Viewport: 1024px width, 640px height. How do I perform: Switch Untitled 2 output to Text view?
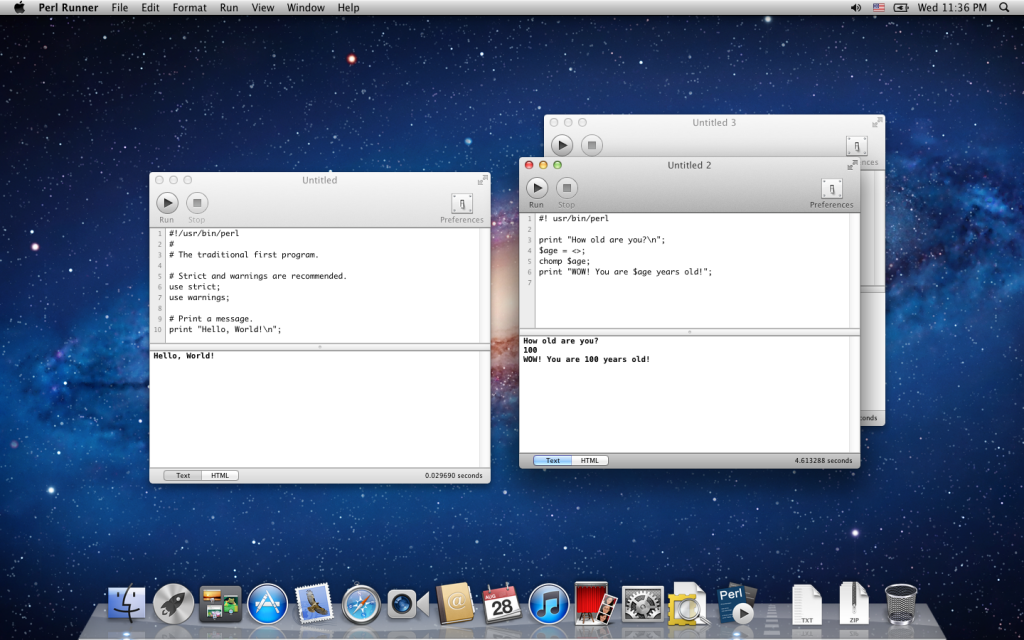point(552,460)
